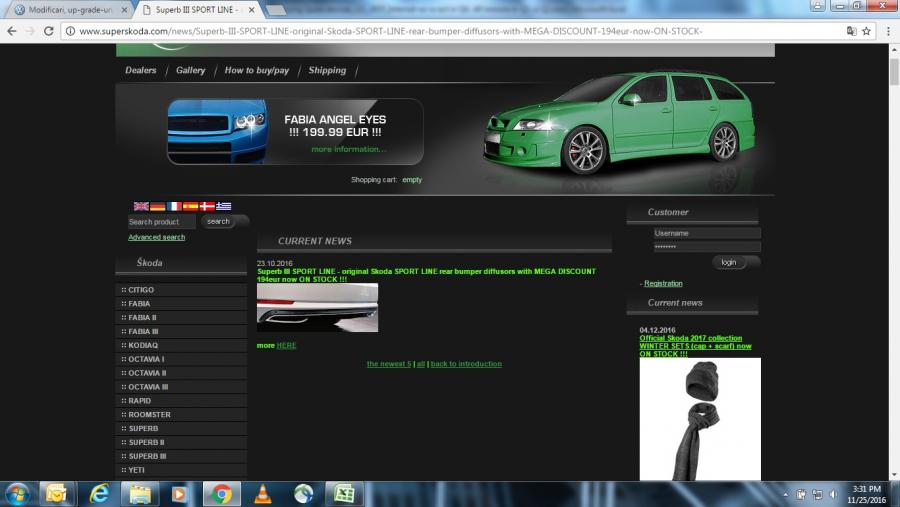
Task: Open the Windows Start menu
Action: coord(18,494)
